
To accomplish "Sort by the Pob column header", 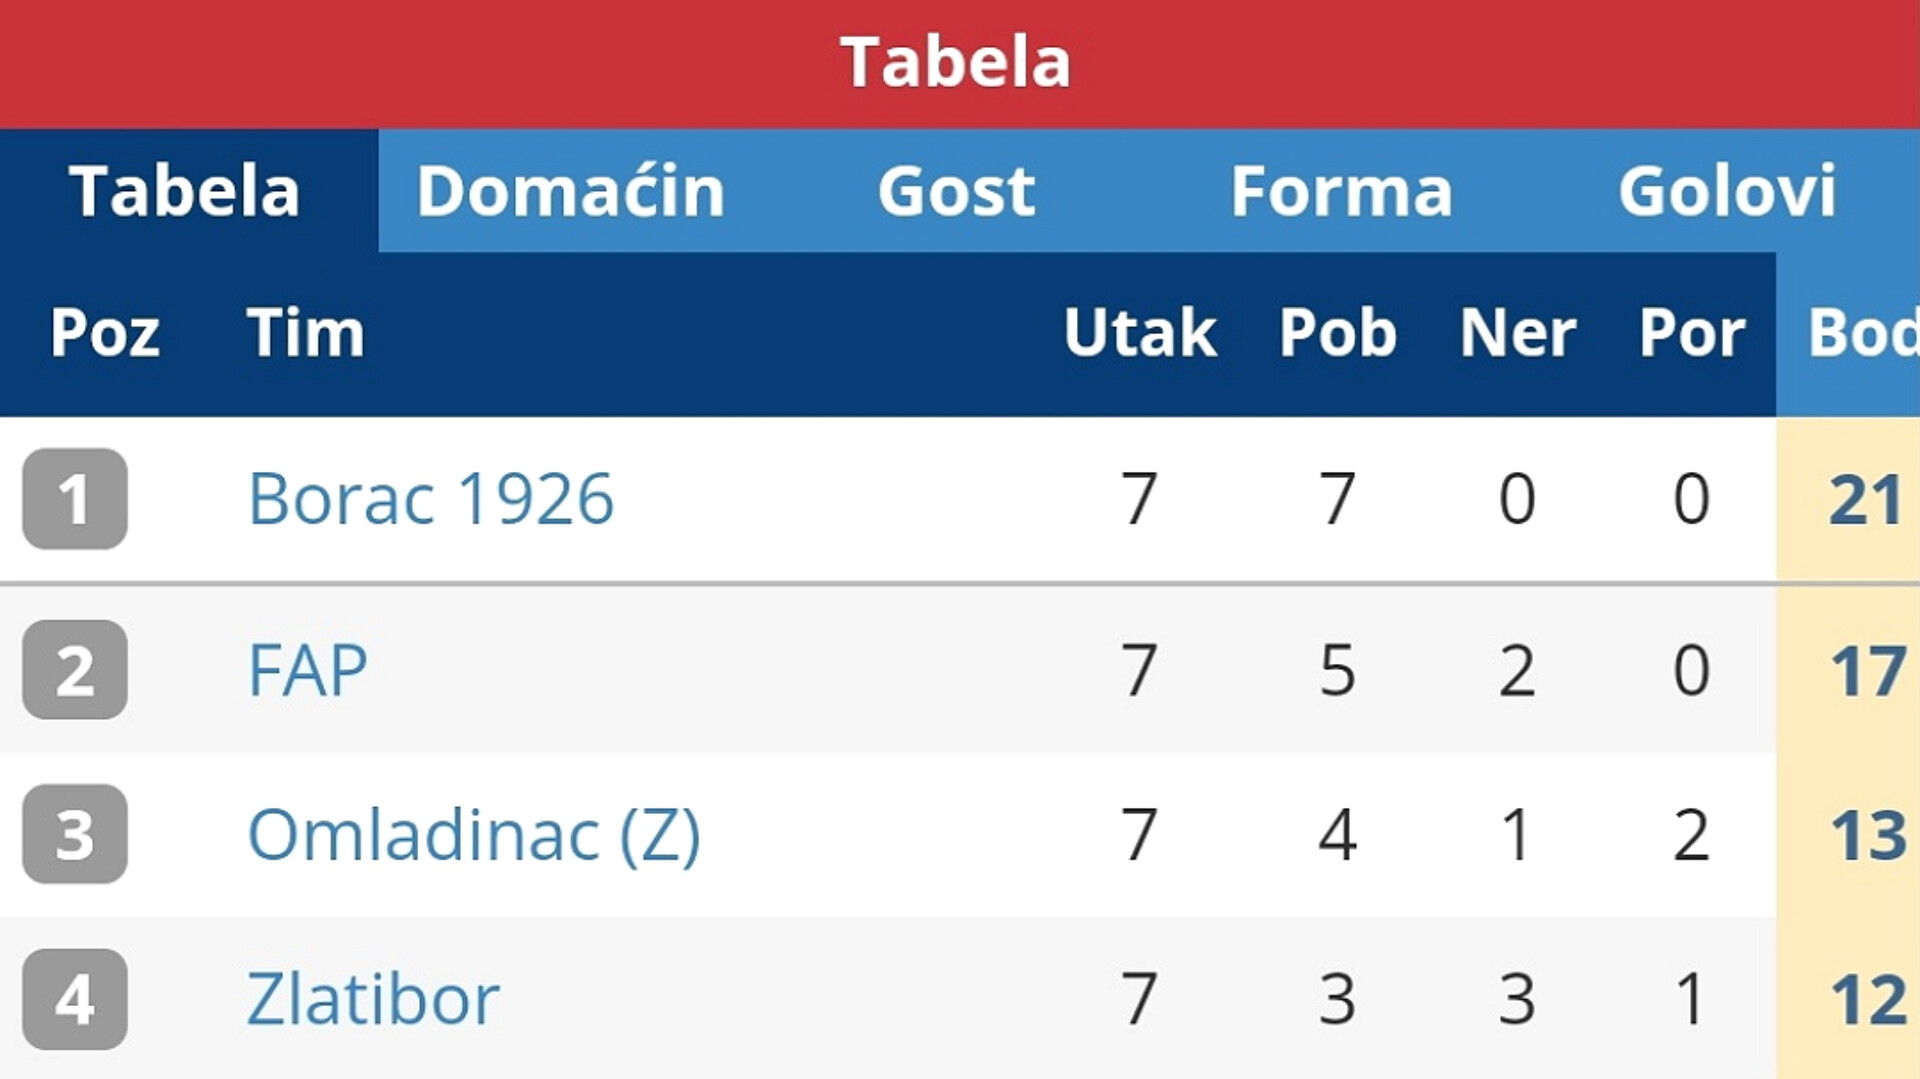I will point(1338,332).
